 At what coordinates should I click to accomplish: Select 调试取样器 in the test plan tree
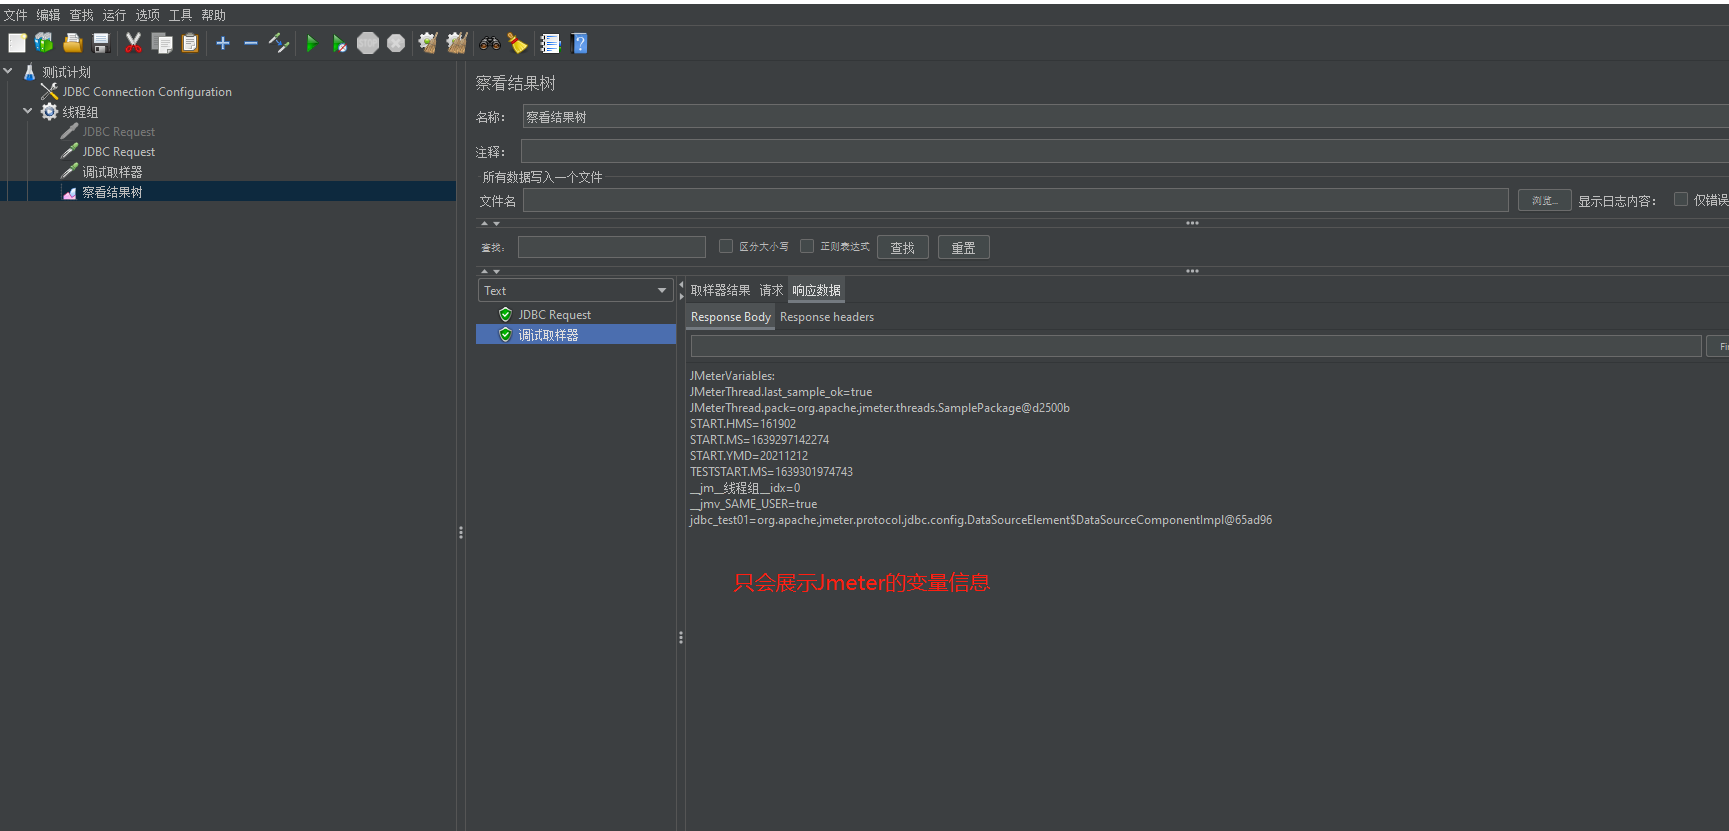click(112, 172)
